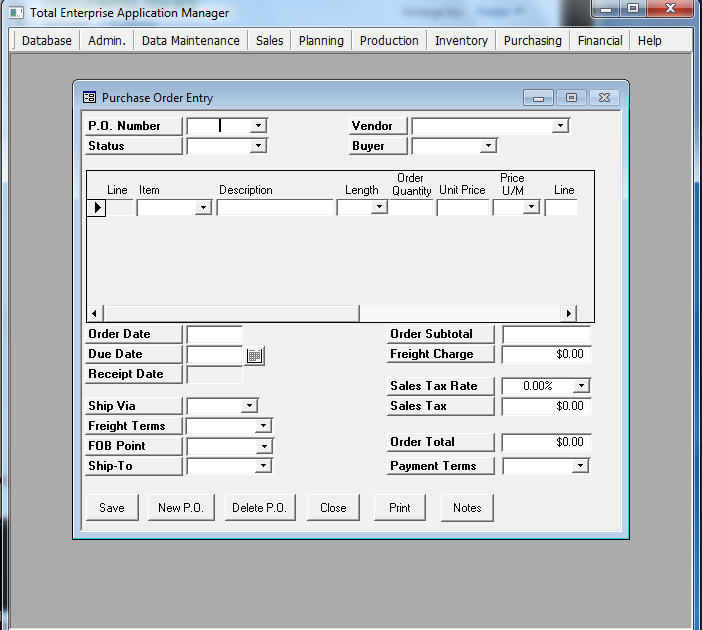Open the Admin. menu
Viewport: 702px width, 630px height.
107,41
